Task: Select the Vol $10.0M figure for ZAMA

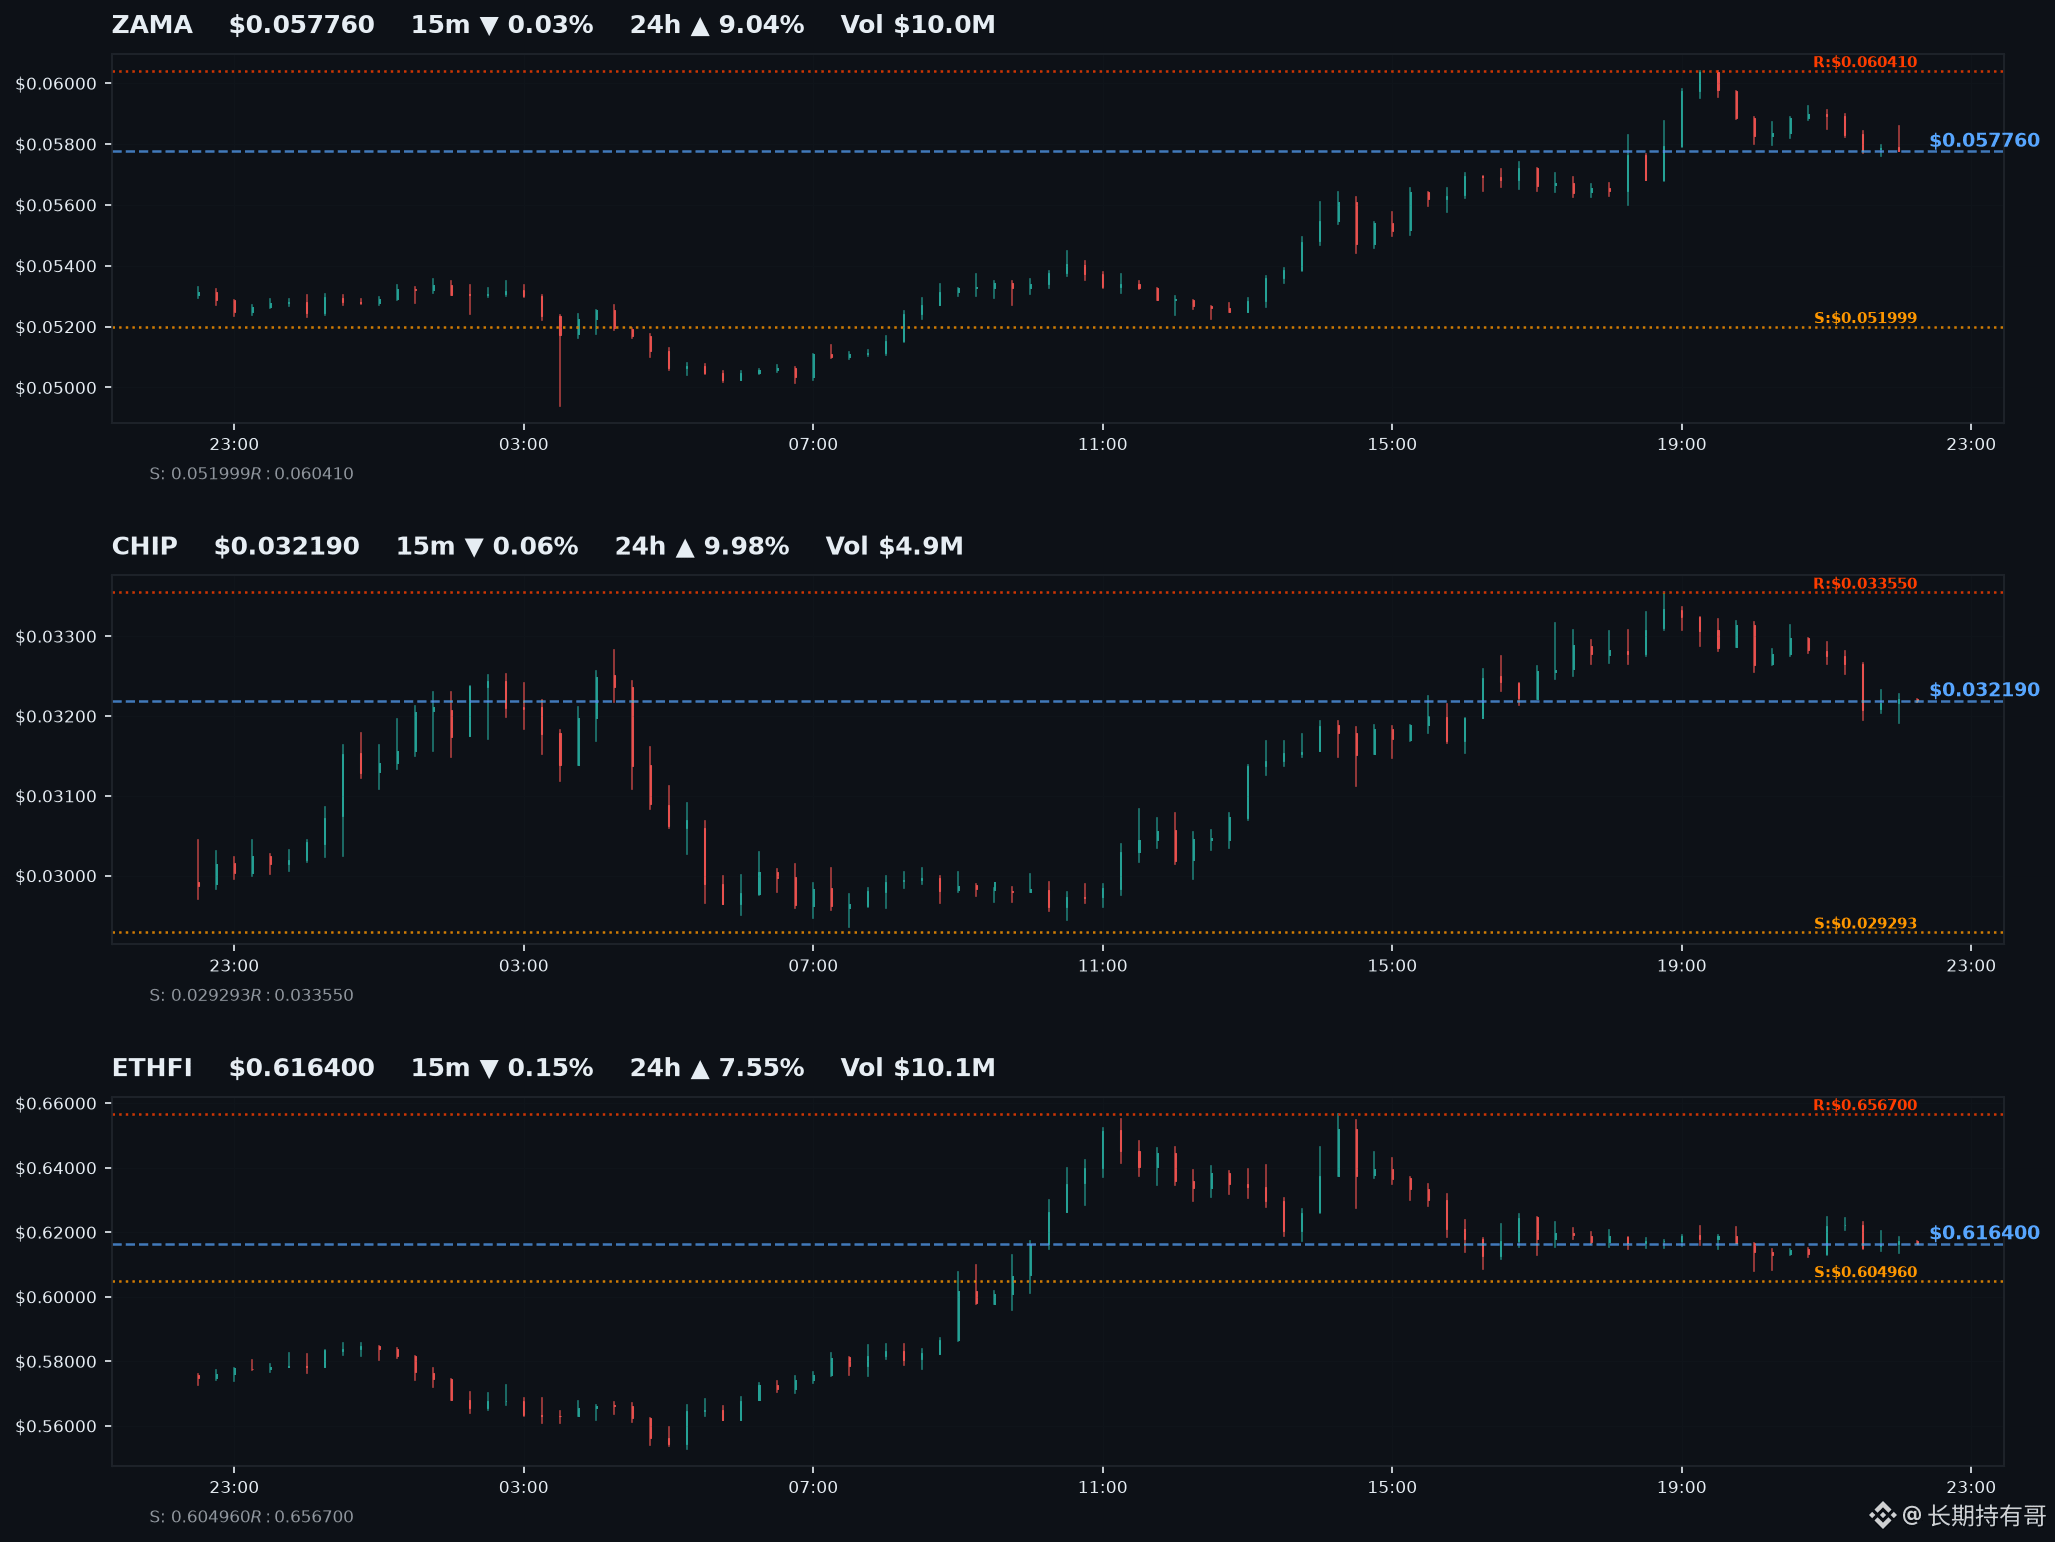Action: click(x=918, y=25)
